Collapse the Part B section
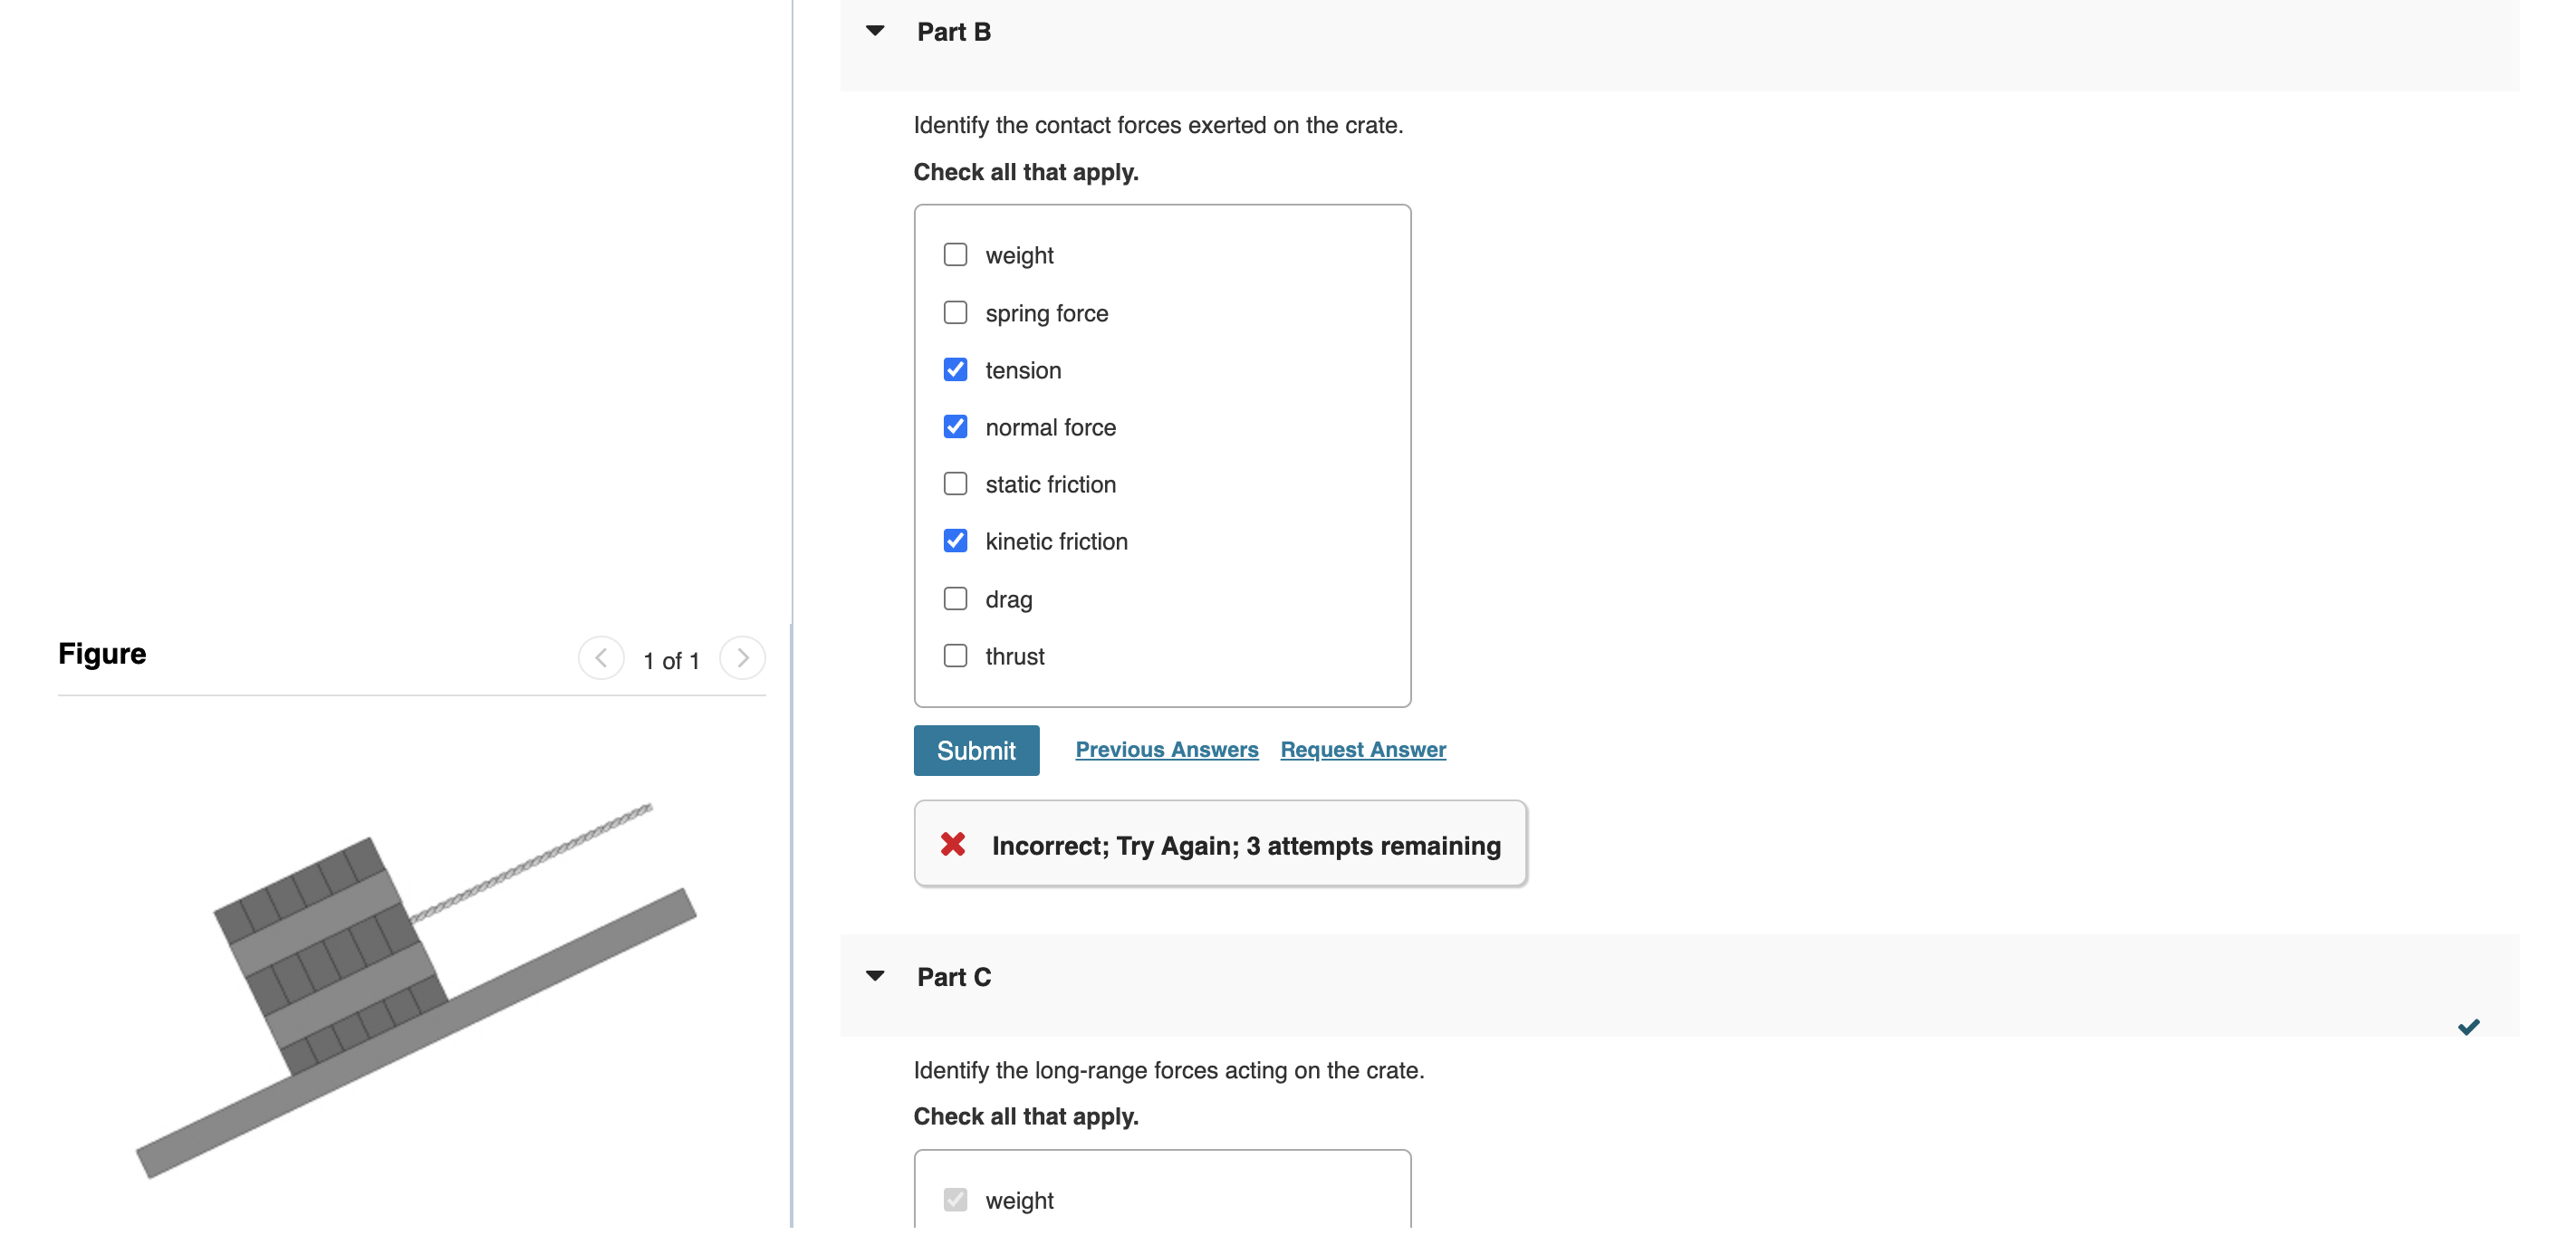Screen dimensions: 2576x1235 point(875,30)
